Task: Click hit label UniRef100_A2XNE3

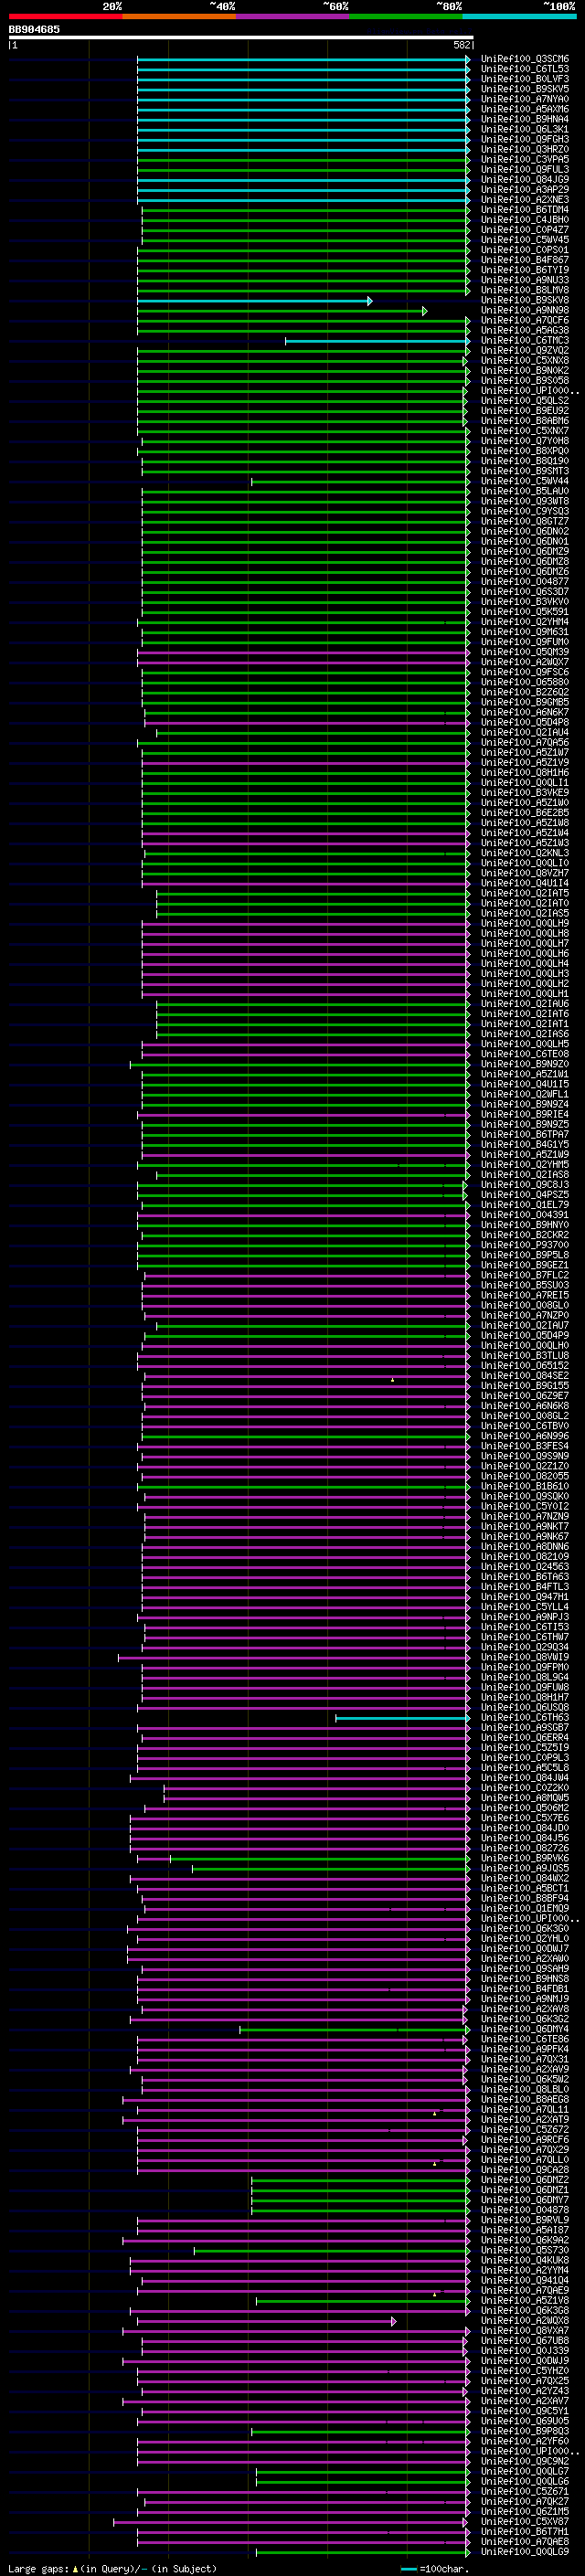Action: [525, 200]
